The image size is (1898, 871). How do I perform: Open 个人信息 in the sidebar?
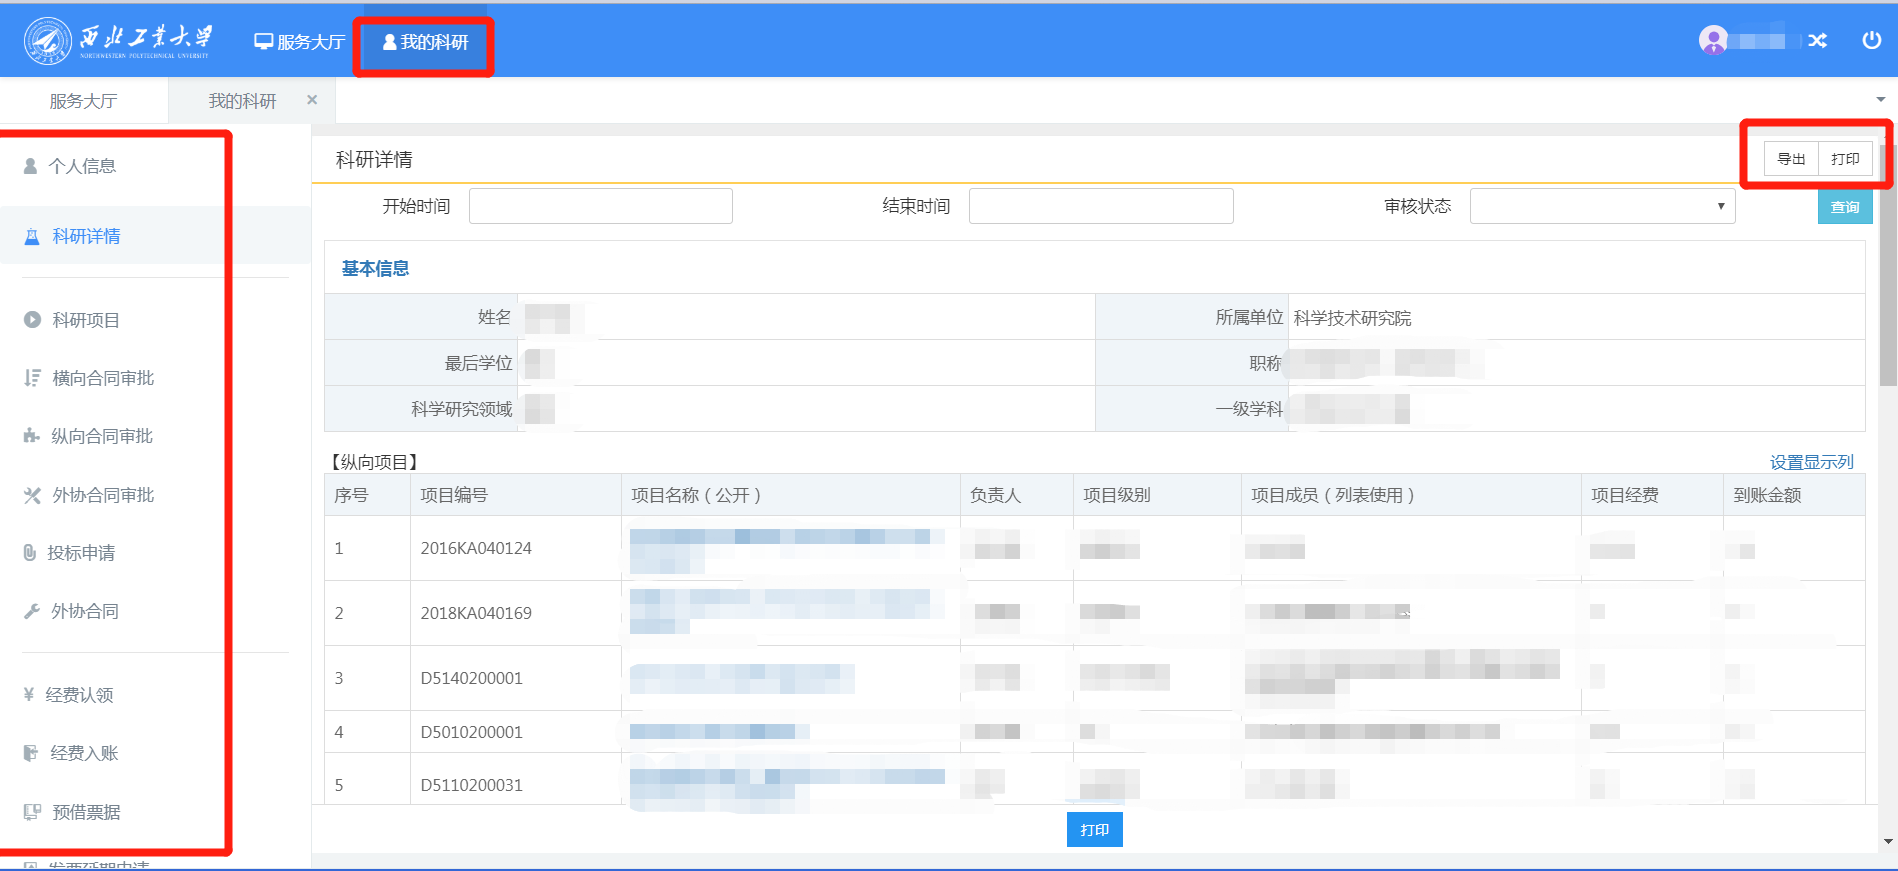(x=82, y=166)
